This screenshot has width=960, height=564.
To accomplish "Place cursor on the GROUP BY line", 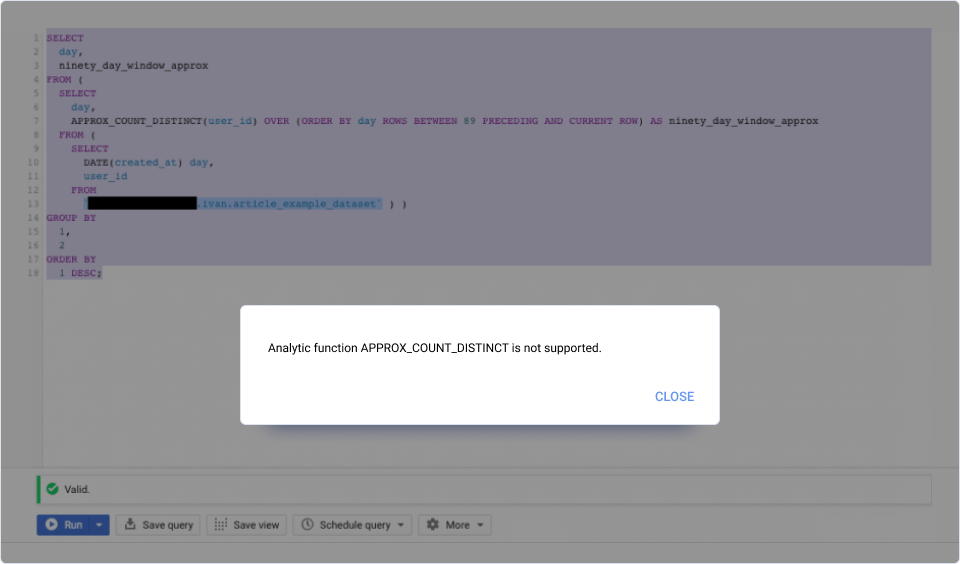I will click(x=71, y=218).
